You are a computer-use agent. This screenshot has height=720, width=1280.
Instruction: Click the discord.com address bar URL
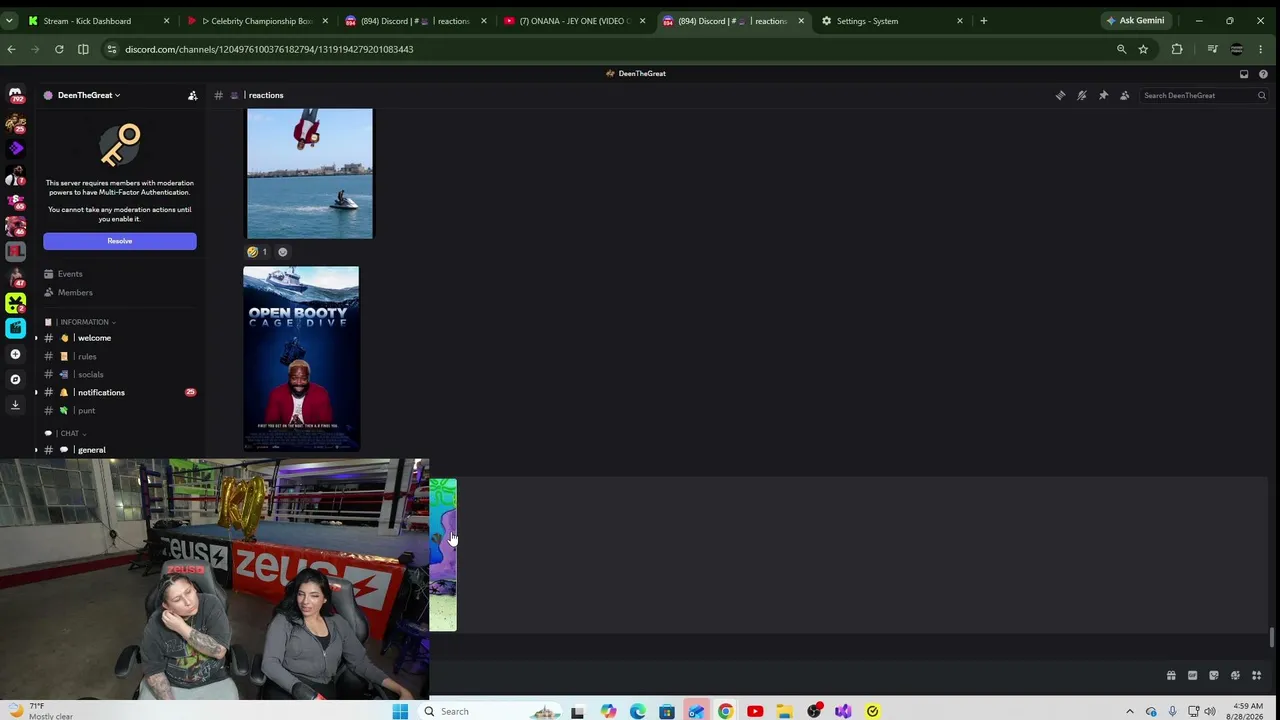tap(269, 49)
